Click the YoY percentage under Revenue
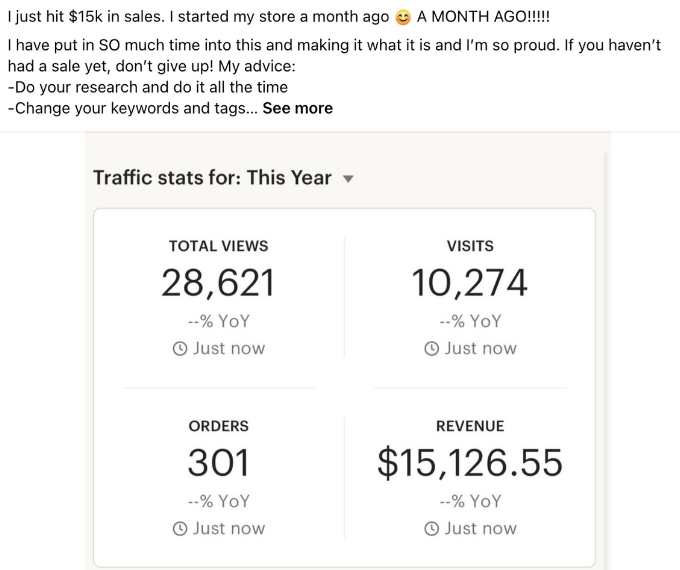Screen dimensions: 680x570 click(x=470, y=500)
